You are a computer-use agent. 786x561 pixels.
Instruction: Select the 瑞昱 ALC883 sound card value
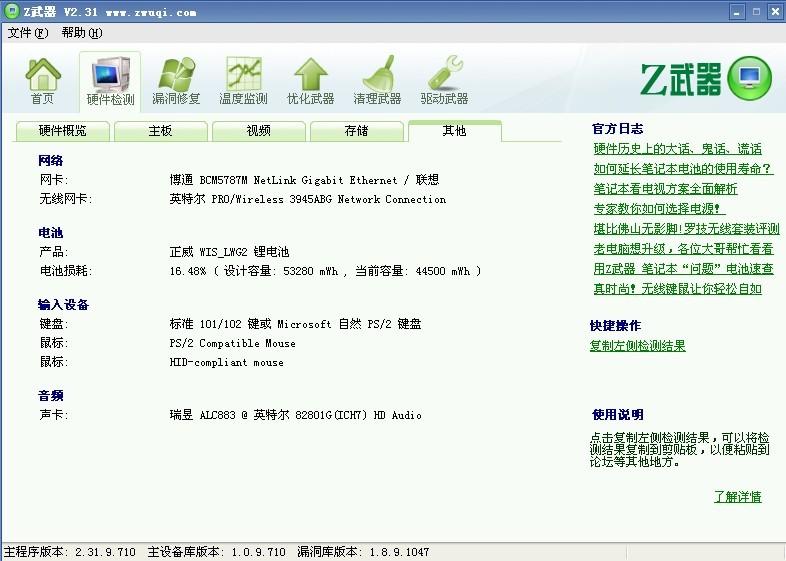[x=295, y=415]
